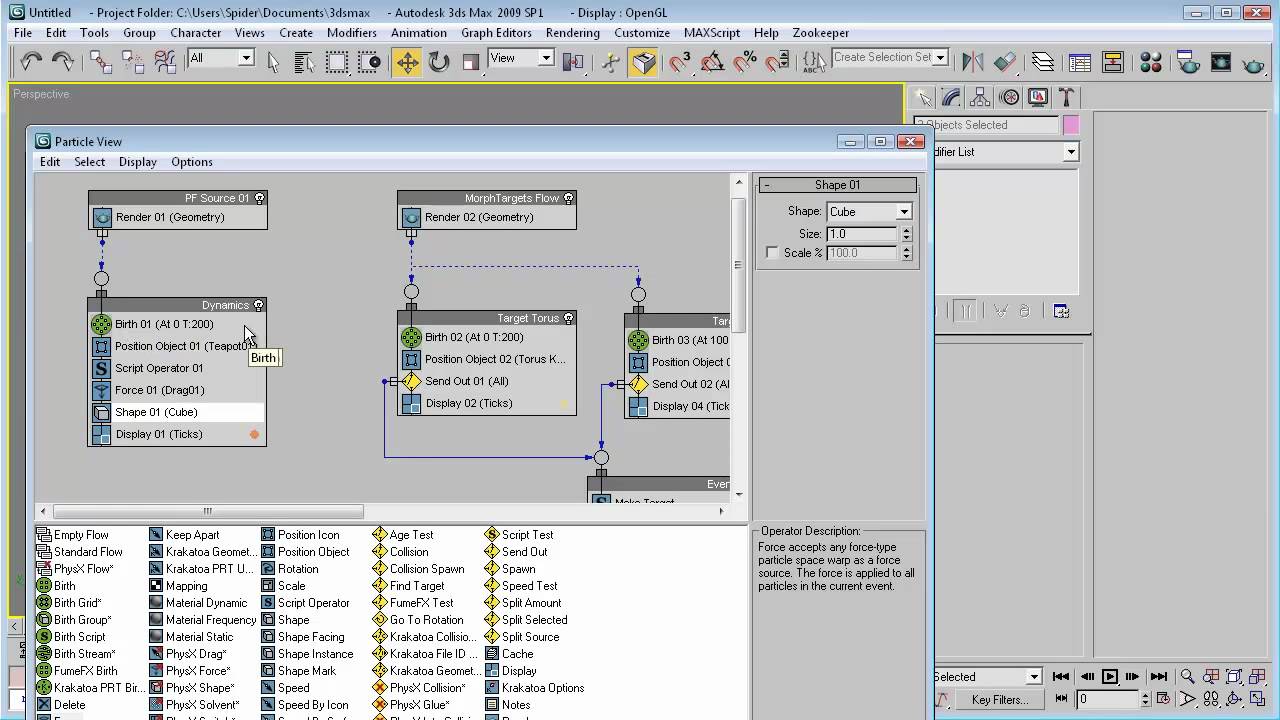The height and width of the screenshot is (720, 1280).
Task: Switch to the Hierarchy command panel tab
Action: coord(980,97)
